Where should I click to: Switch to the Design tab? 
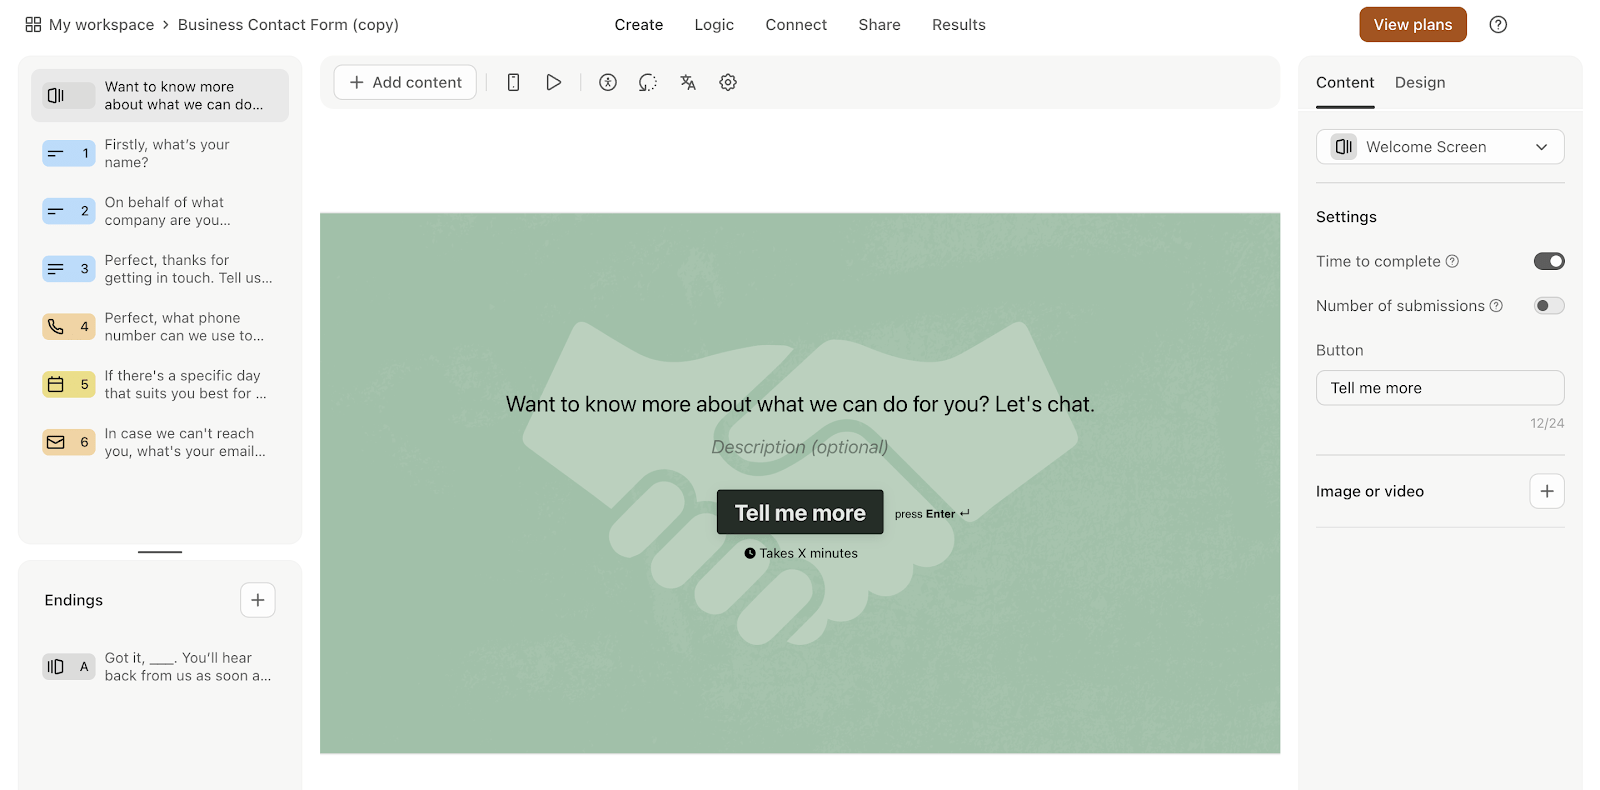click(x=1420, y=82)
